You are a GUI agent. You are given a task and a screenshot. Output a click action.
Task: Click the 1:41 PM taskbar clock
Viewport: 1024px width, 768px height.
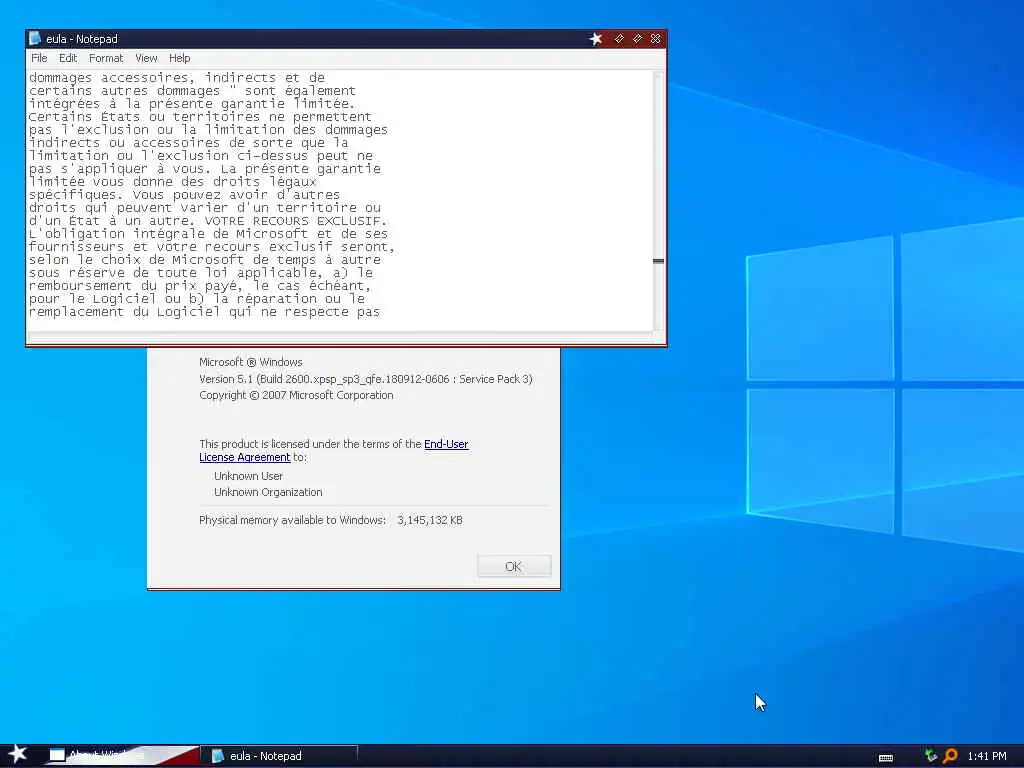click(x=987, y=756)
